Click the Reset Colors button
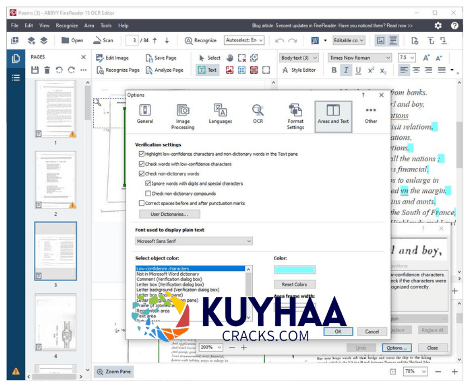This screenshot has width=467, height=386. tap(294, 284)
